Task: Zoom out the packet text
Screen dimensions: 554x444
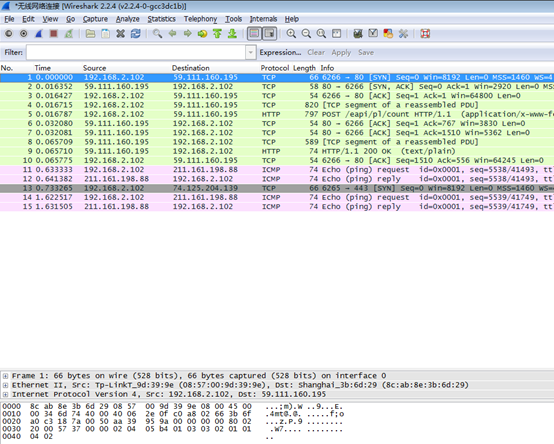Action: coord(306,34)
